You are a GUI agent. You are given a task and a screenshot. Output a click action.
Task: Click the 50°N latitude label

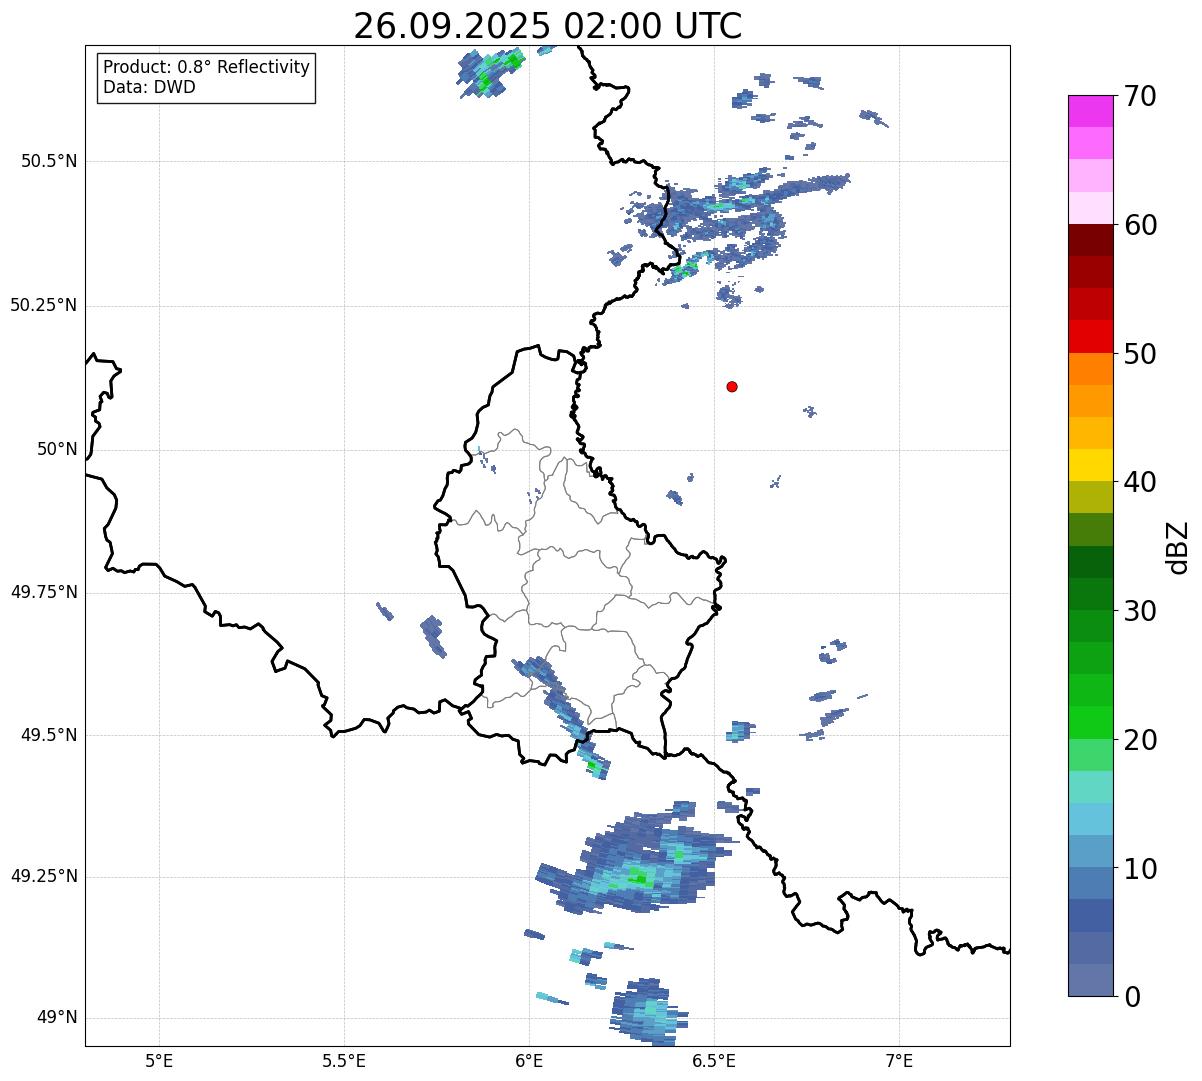(x=57, y=449)
